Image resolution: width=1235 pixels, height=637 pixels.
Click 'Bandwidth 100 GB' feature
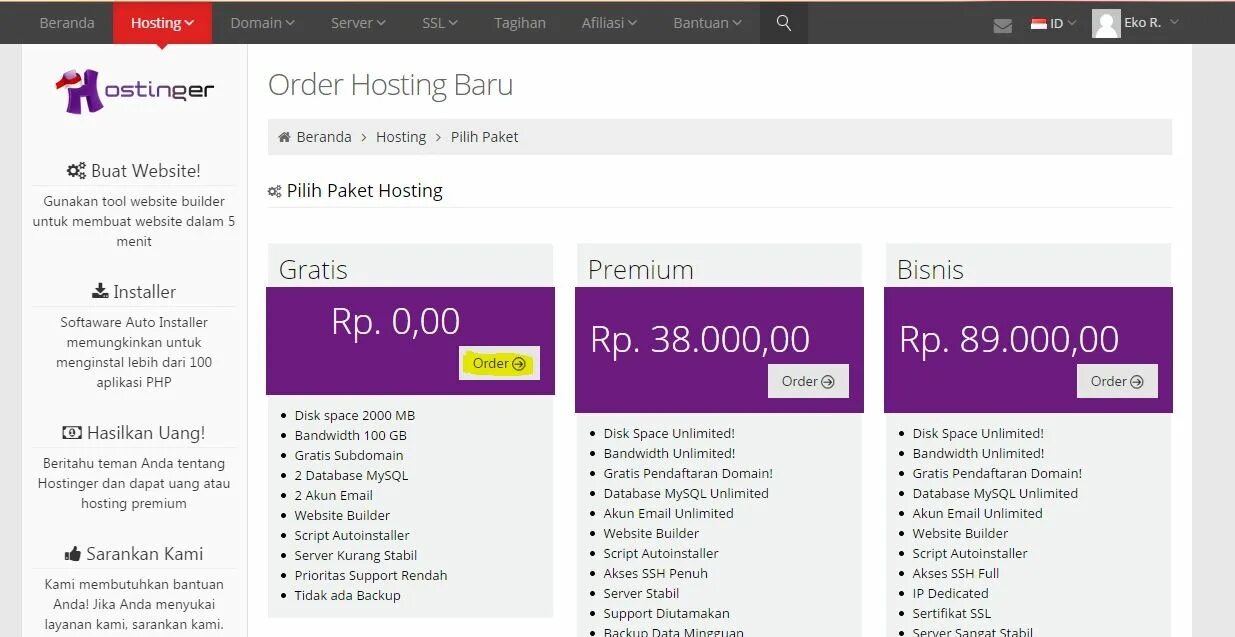(x=350, y=435)
